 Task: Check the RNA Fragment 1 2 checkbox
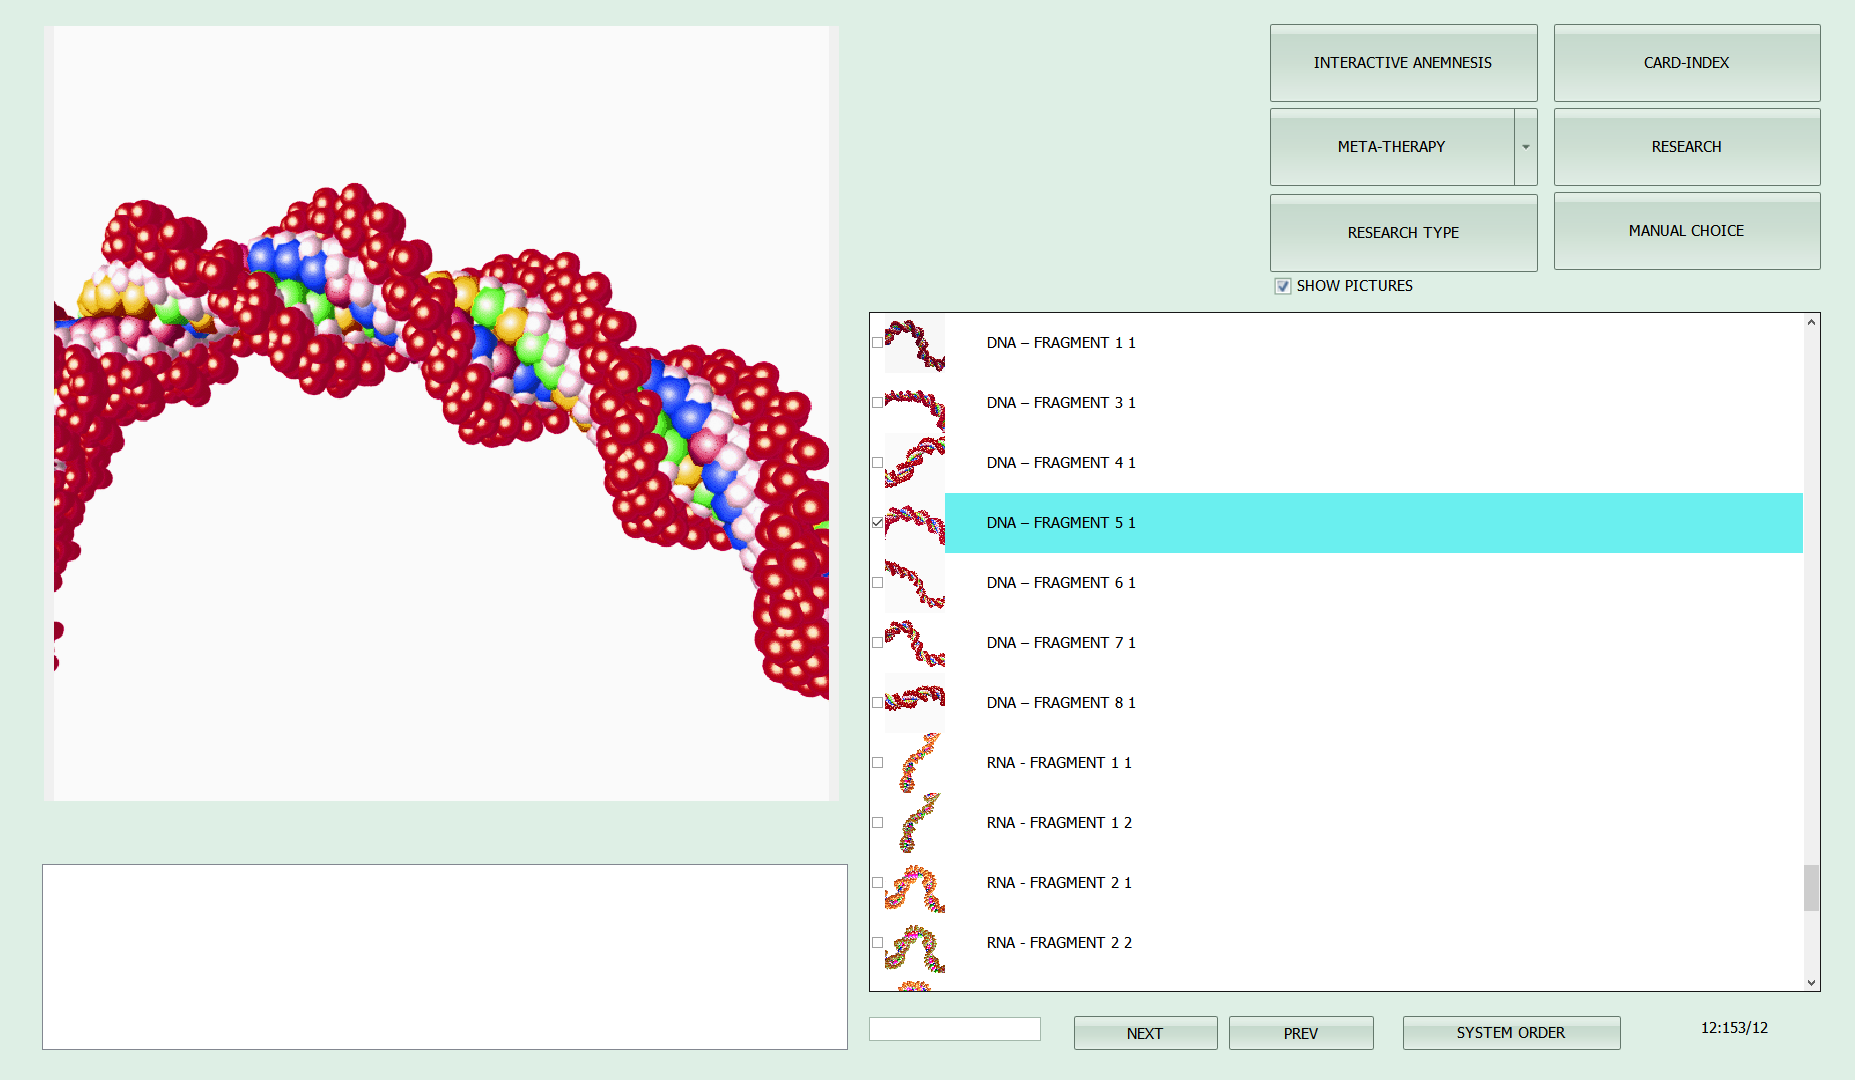pyautogui.click(x=877, y=823)
